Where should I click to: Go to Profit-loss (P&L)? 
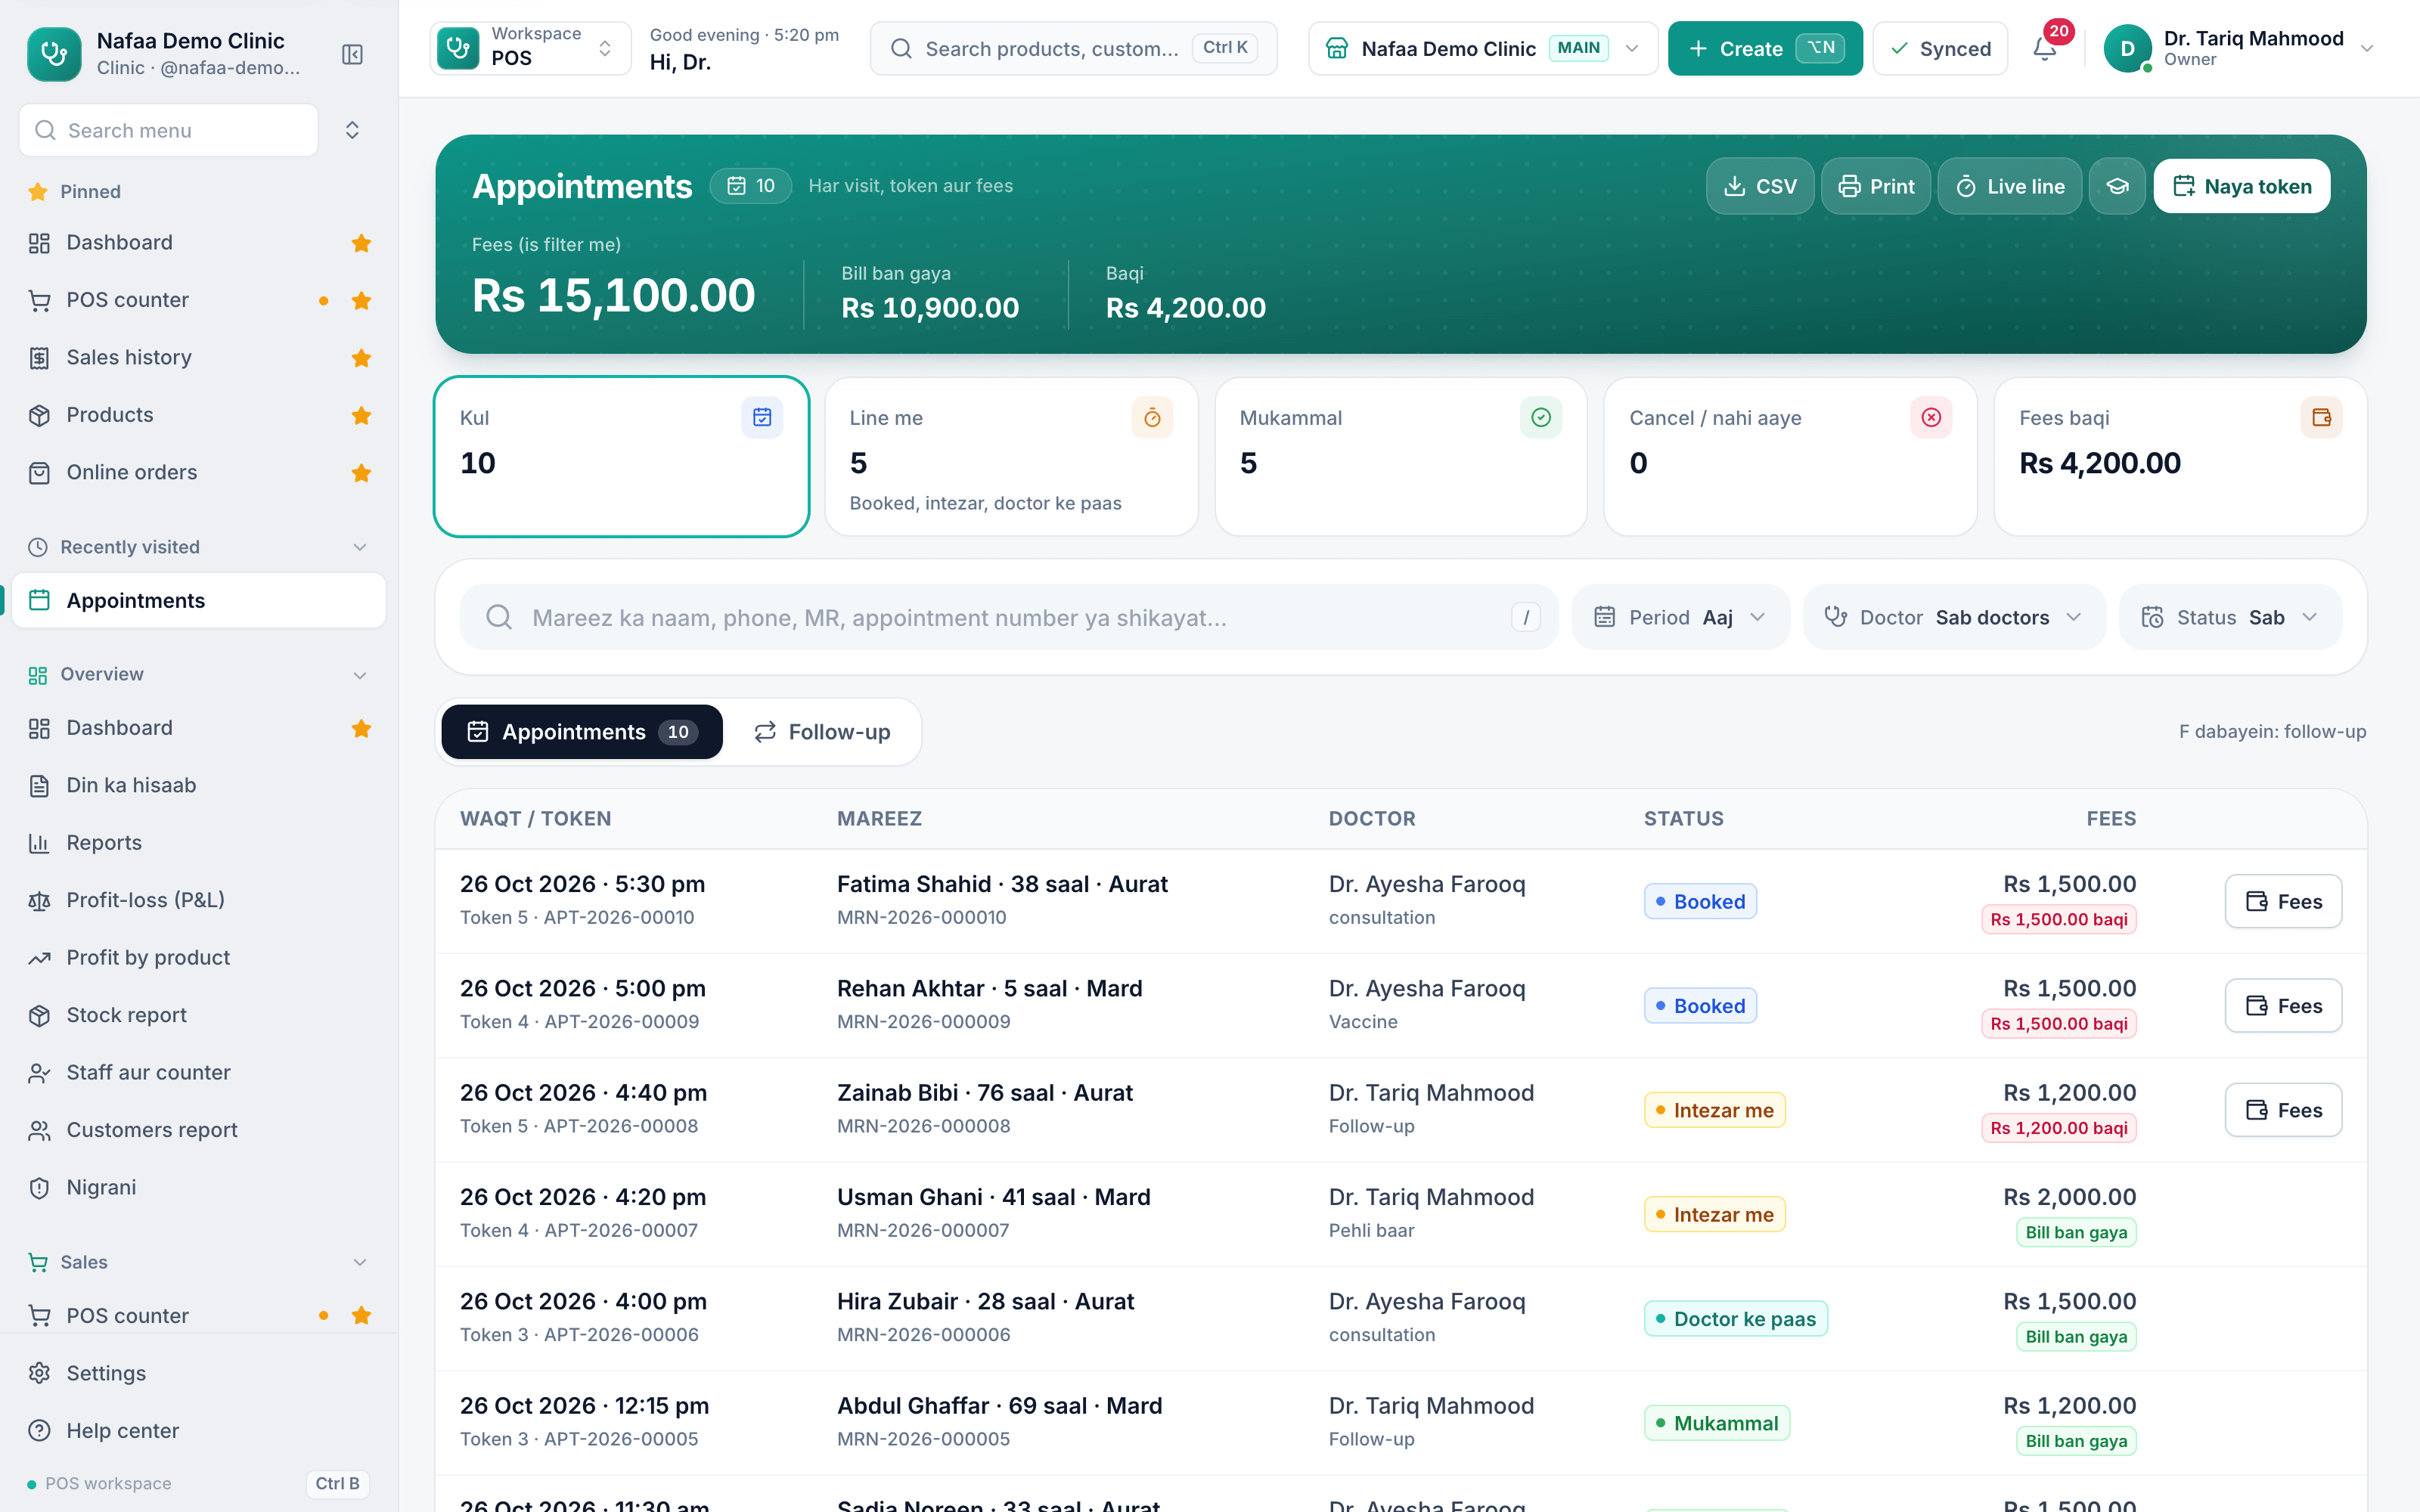click(x=199, y=900)
